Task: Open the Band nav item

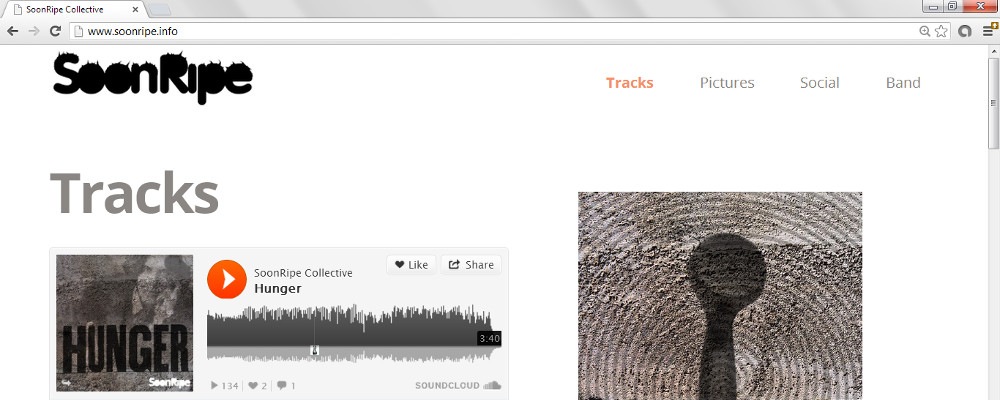Action: (903, 83)
